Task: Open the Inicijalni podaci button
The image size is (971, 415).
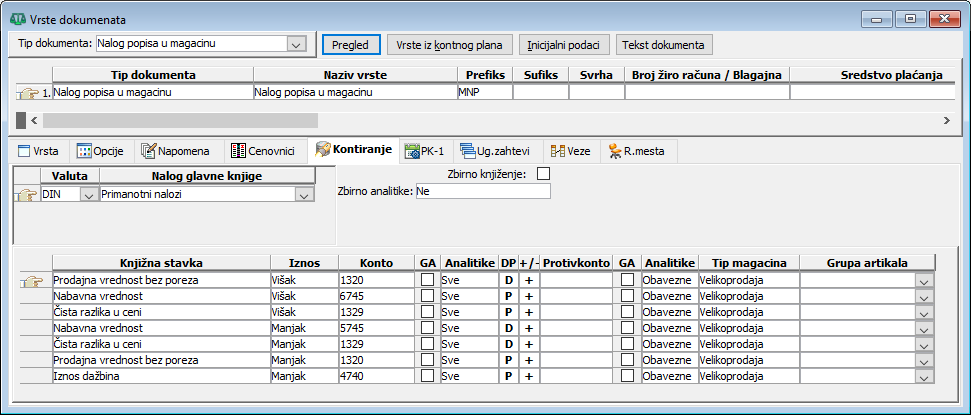Action: (x=565, y=45)
